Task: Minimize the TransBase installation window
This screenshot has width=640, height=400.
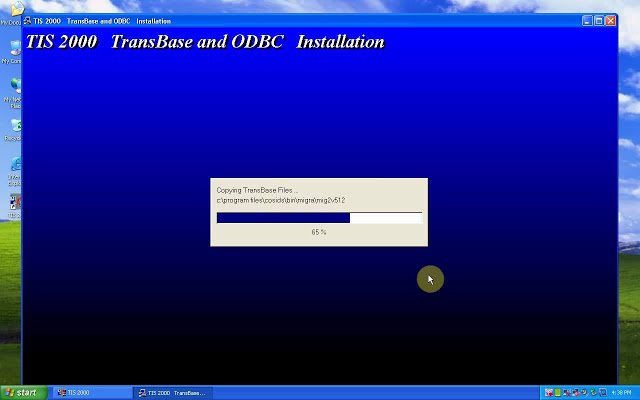Action: (587, 21)
